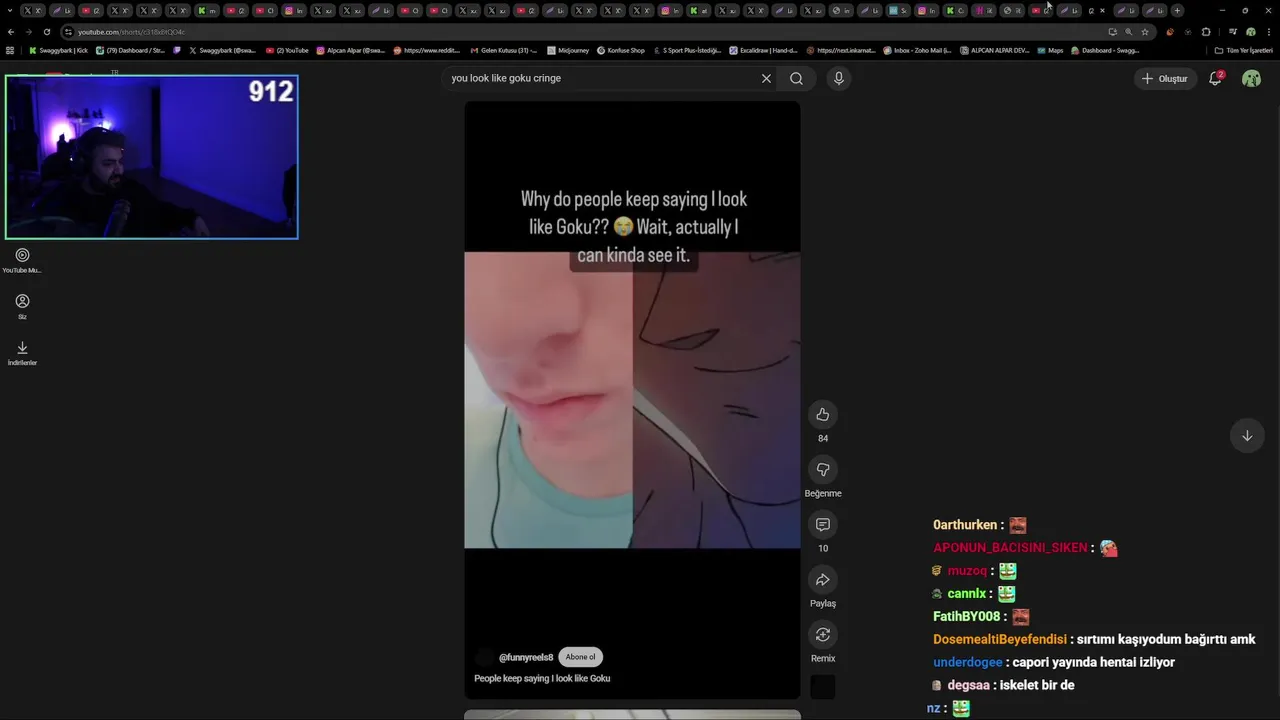Open the Maps bookmark
The height and width of the screenshot is (720, 1280).
click(1050, 50)
